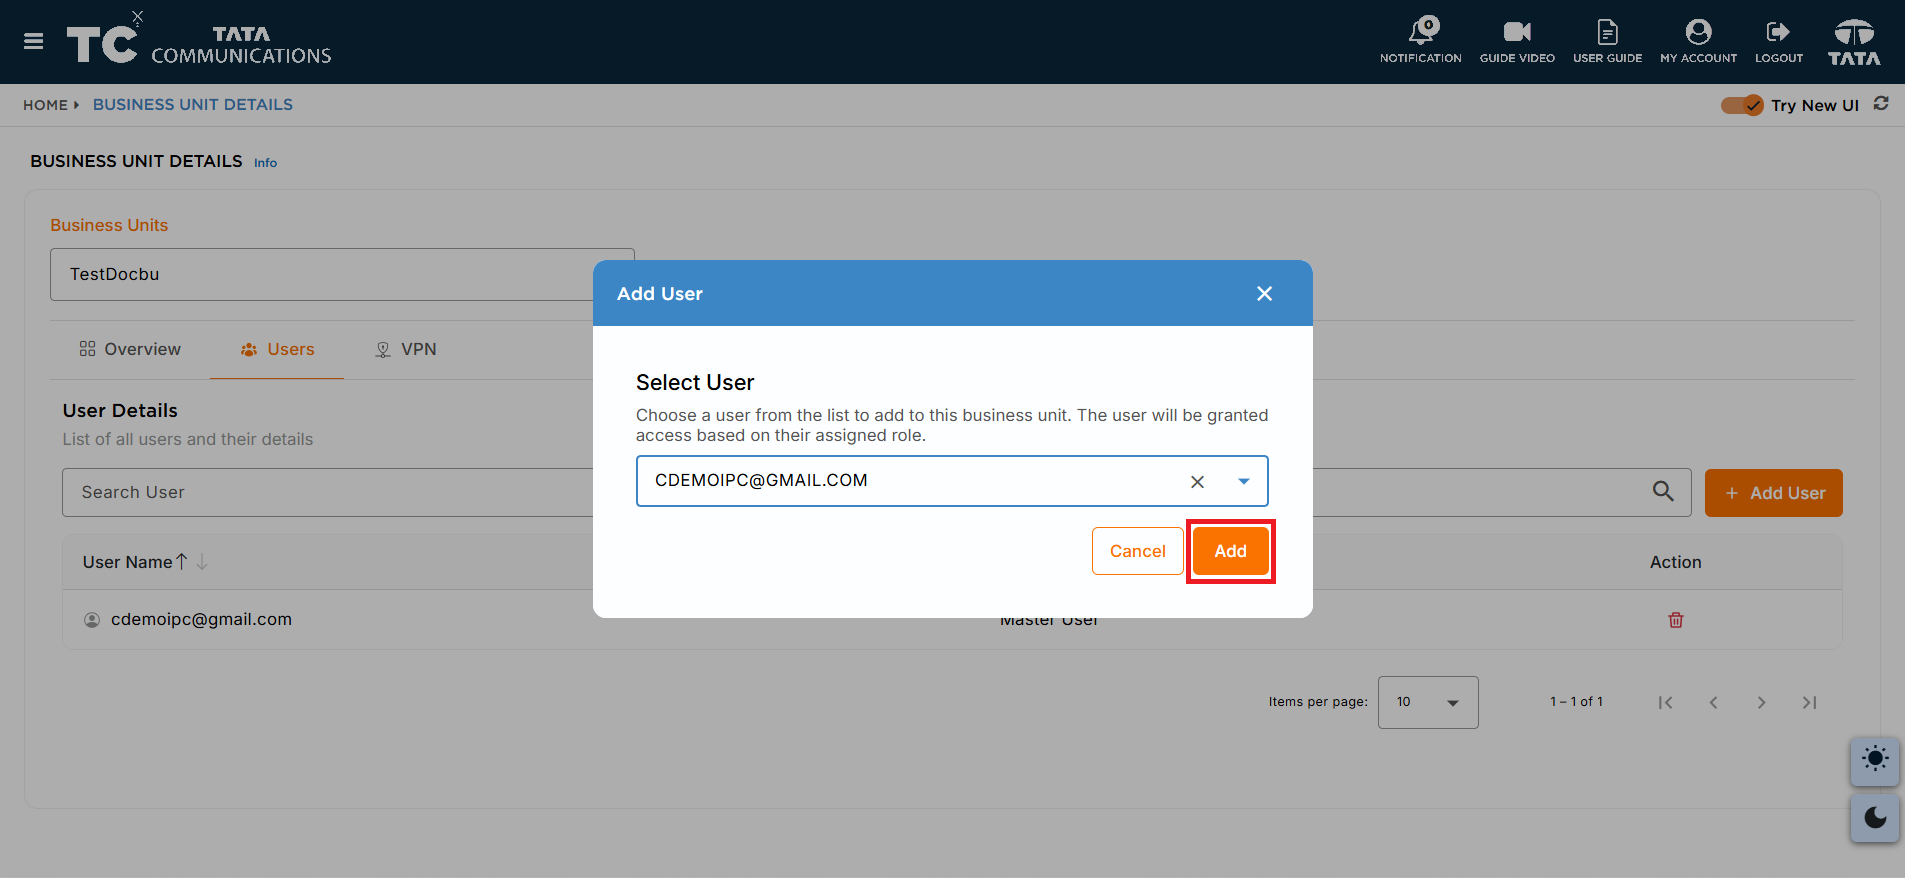The height and width of the screenshot is (878, 1905).
Task: Click the Search User input field
Action: [330, 492]
